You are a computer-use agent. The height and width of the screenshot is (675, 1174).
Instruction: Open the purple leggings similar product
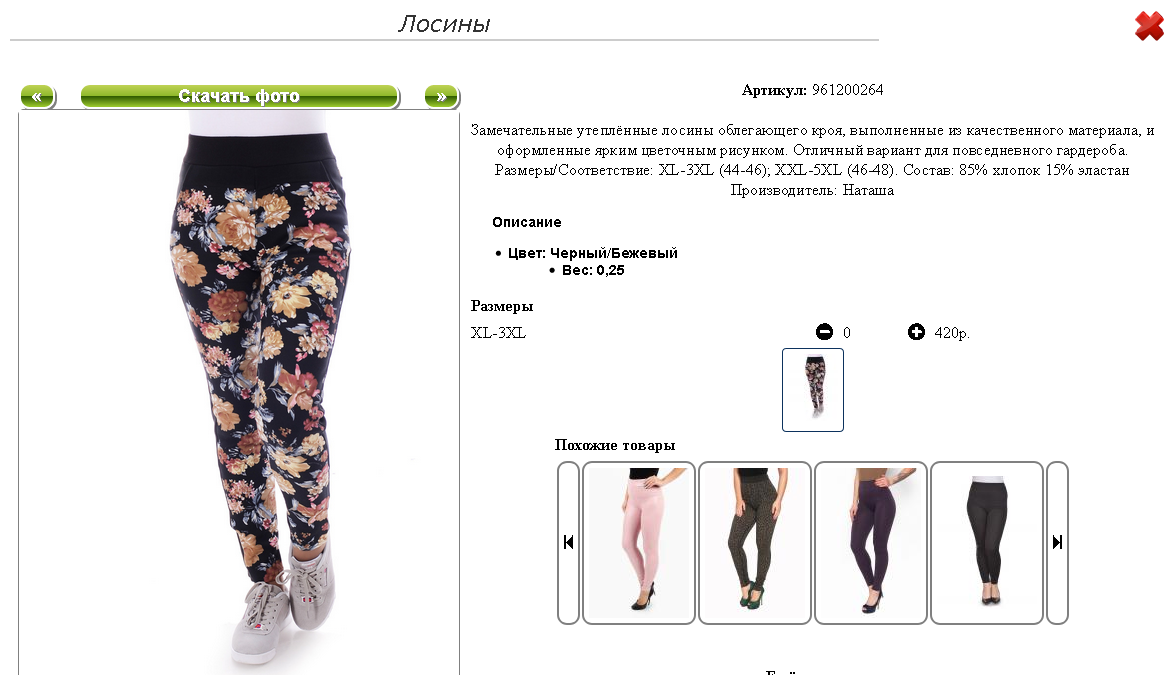click(871, 543)
